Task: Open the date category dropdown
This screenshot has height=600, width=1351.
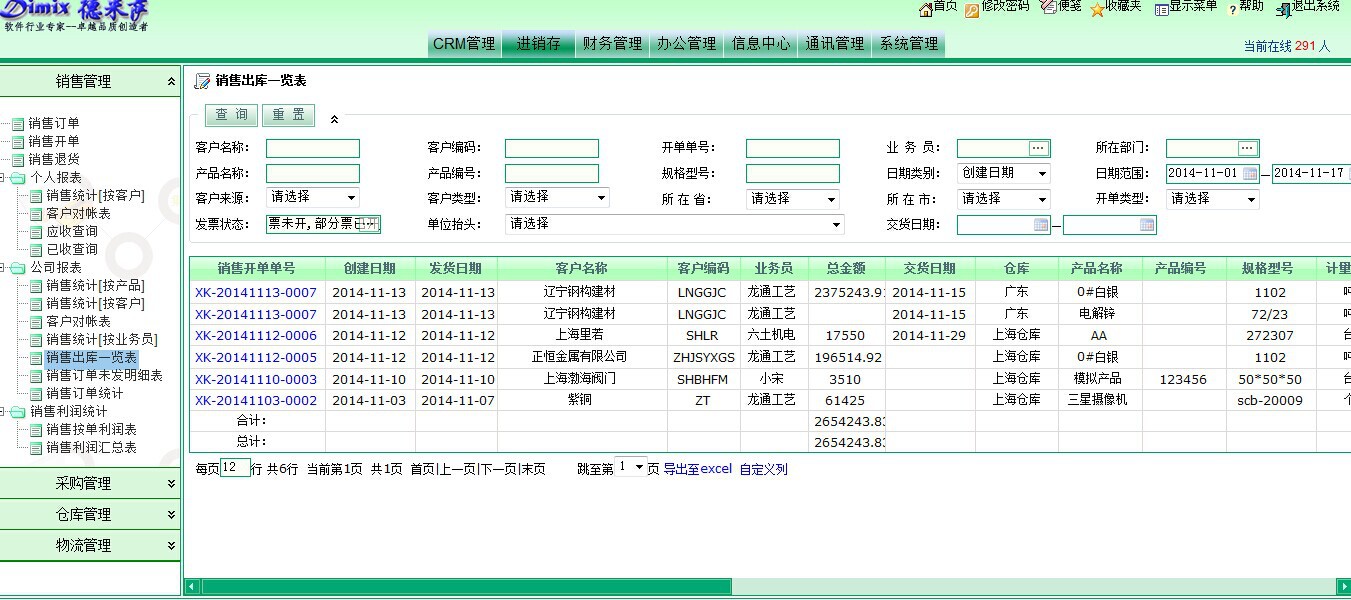Action: pos(1003,173)
